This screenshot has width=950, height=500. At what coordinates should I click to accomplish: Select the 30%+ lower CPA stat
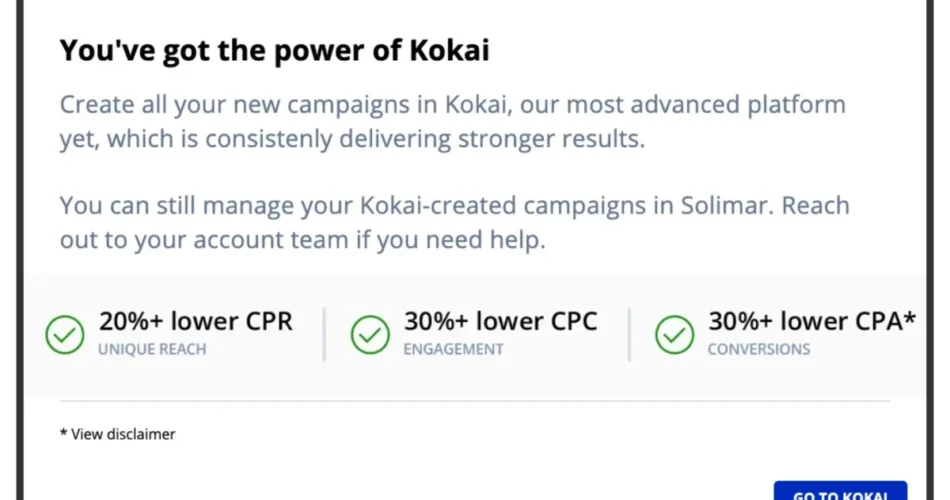tap(812, 321)
